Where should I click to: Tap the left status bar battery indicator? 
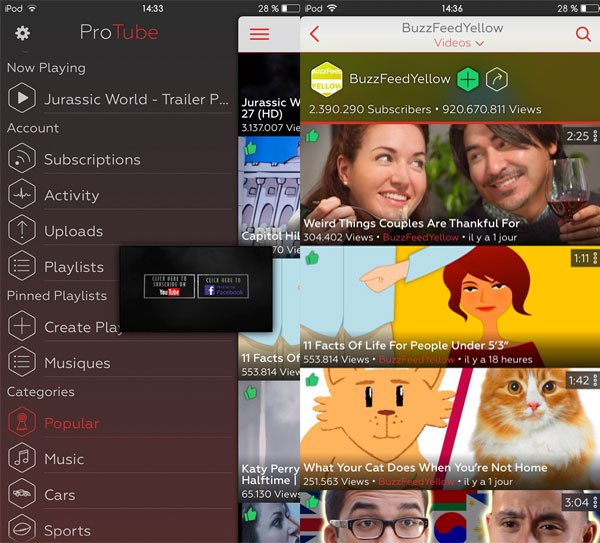click(291, 8)
